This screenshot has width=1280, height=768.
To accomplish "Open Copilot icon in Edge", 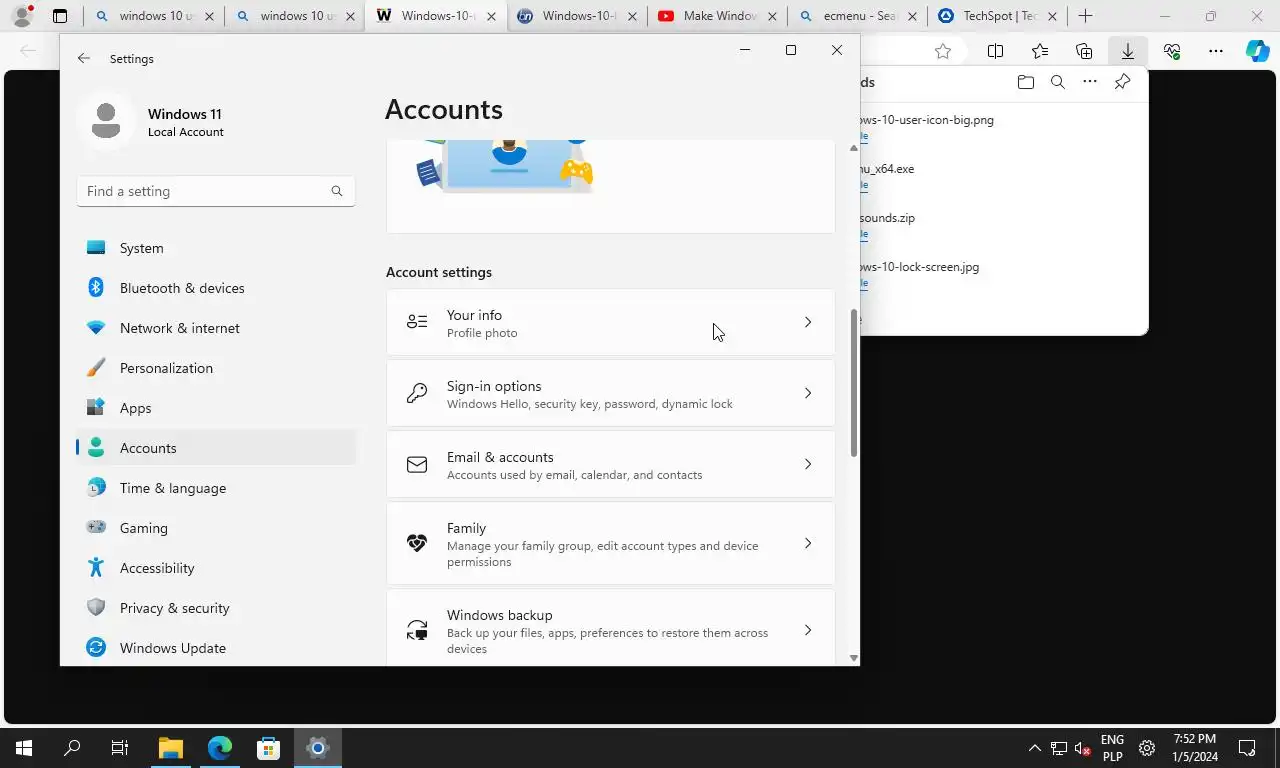I will click(1257, 51).
